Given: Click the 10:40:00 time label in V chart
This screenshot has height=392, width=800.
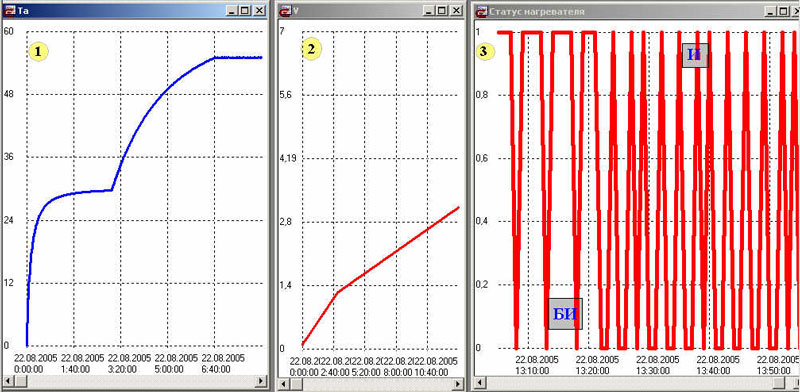Looking at the screenshot, I should (x=431, y=373).
